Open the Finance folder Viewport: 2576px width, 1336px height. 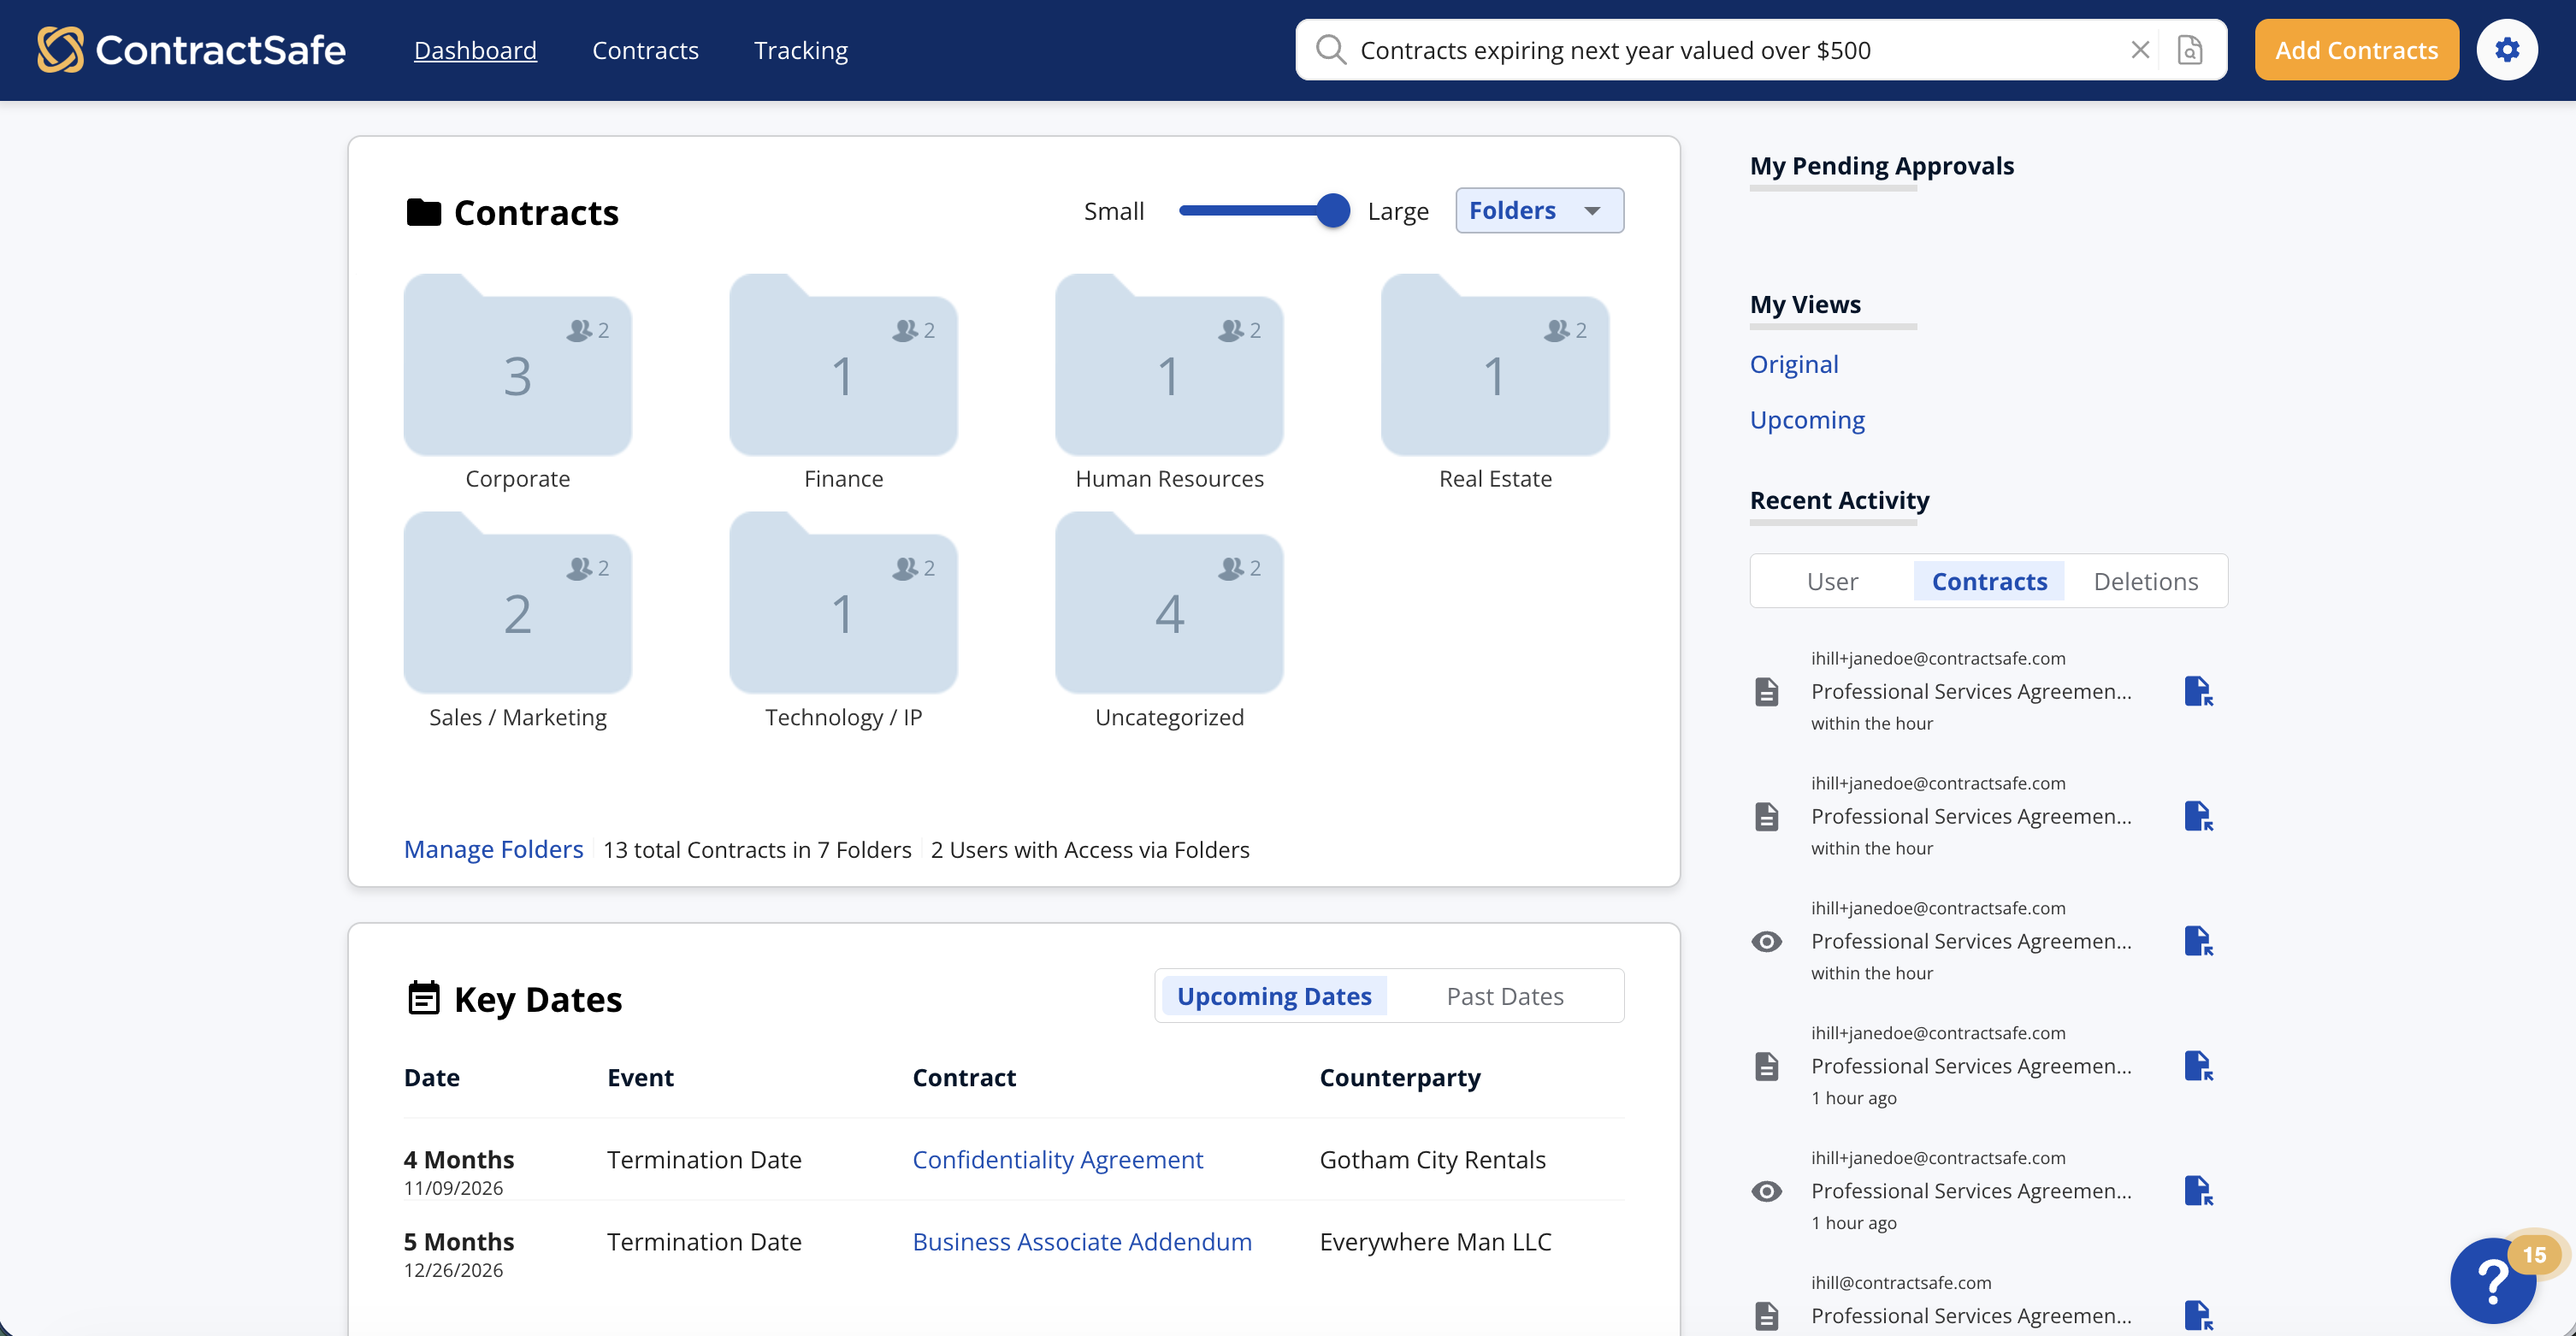[844, 365]
